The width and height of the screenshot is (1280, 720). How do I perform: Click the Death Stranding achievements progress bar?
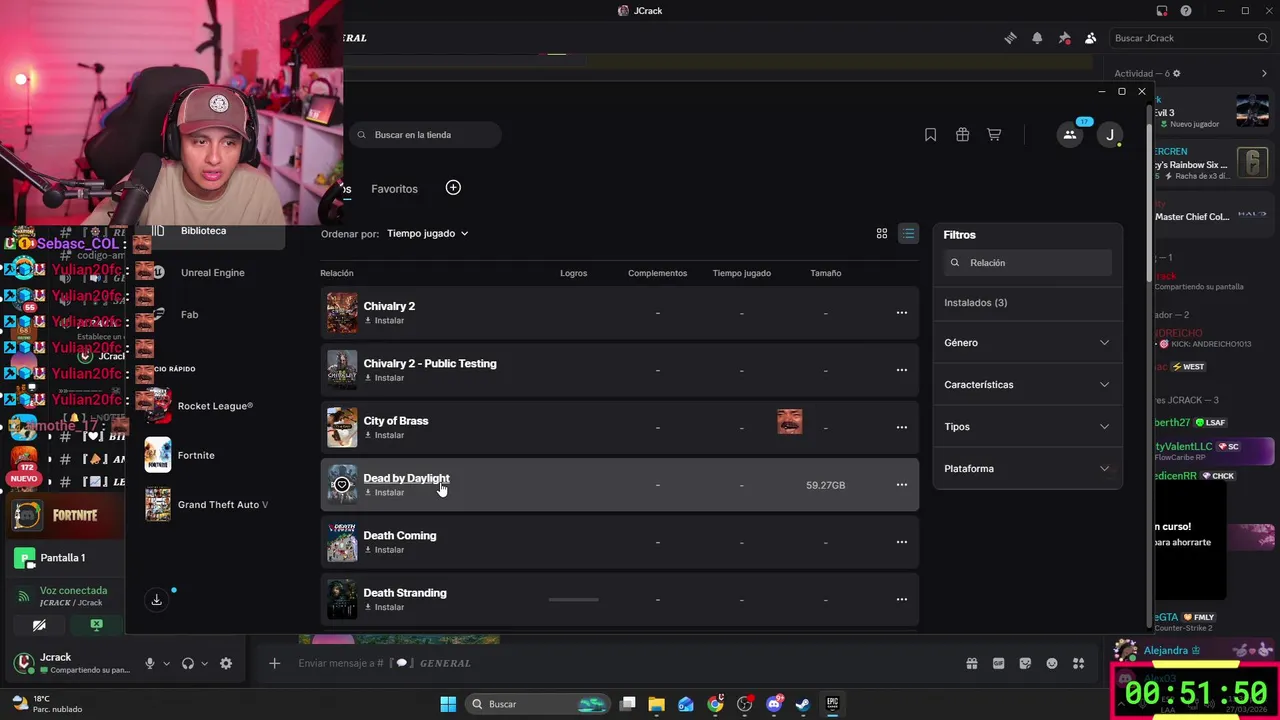point(573,599)
